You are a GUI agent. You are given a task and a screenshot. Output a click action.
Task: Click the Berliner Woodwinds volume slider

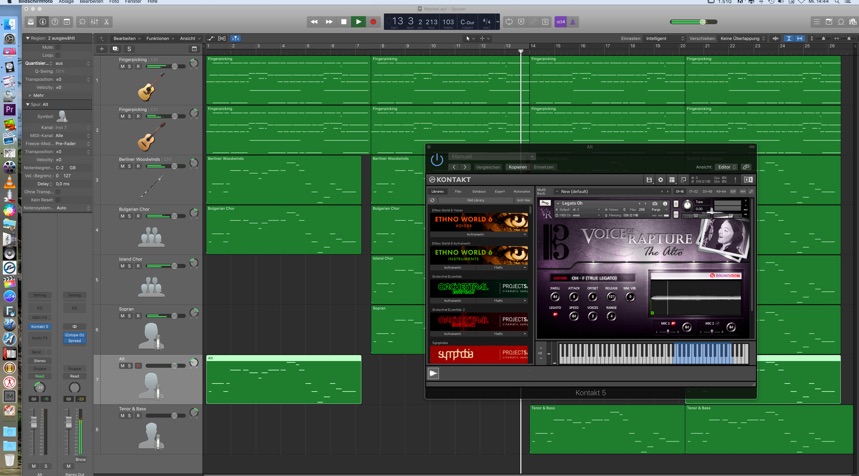pos(165,166)
